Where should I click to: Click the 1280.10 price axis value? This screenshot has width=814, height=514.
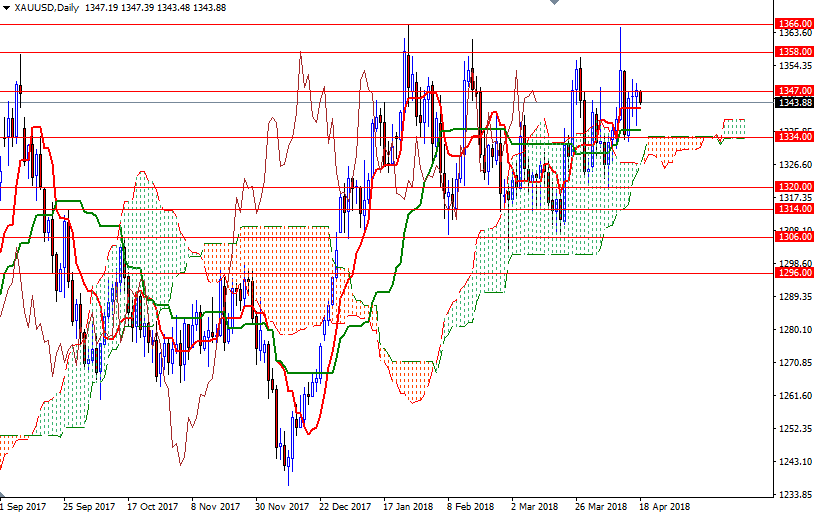click(795, 330)
